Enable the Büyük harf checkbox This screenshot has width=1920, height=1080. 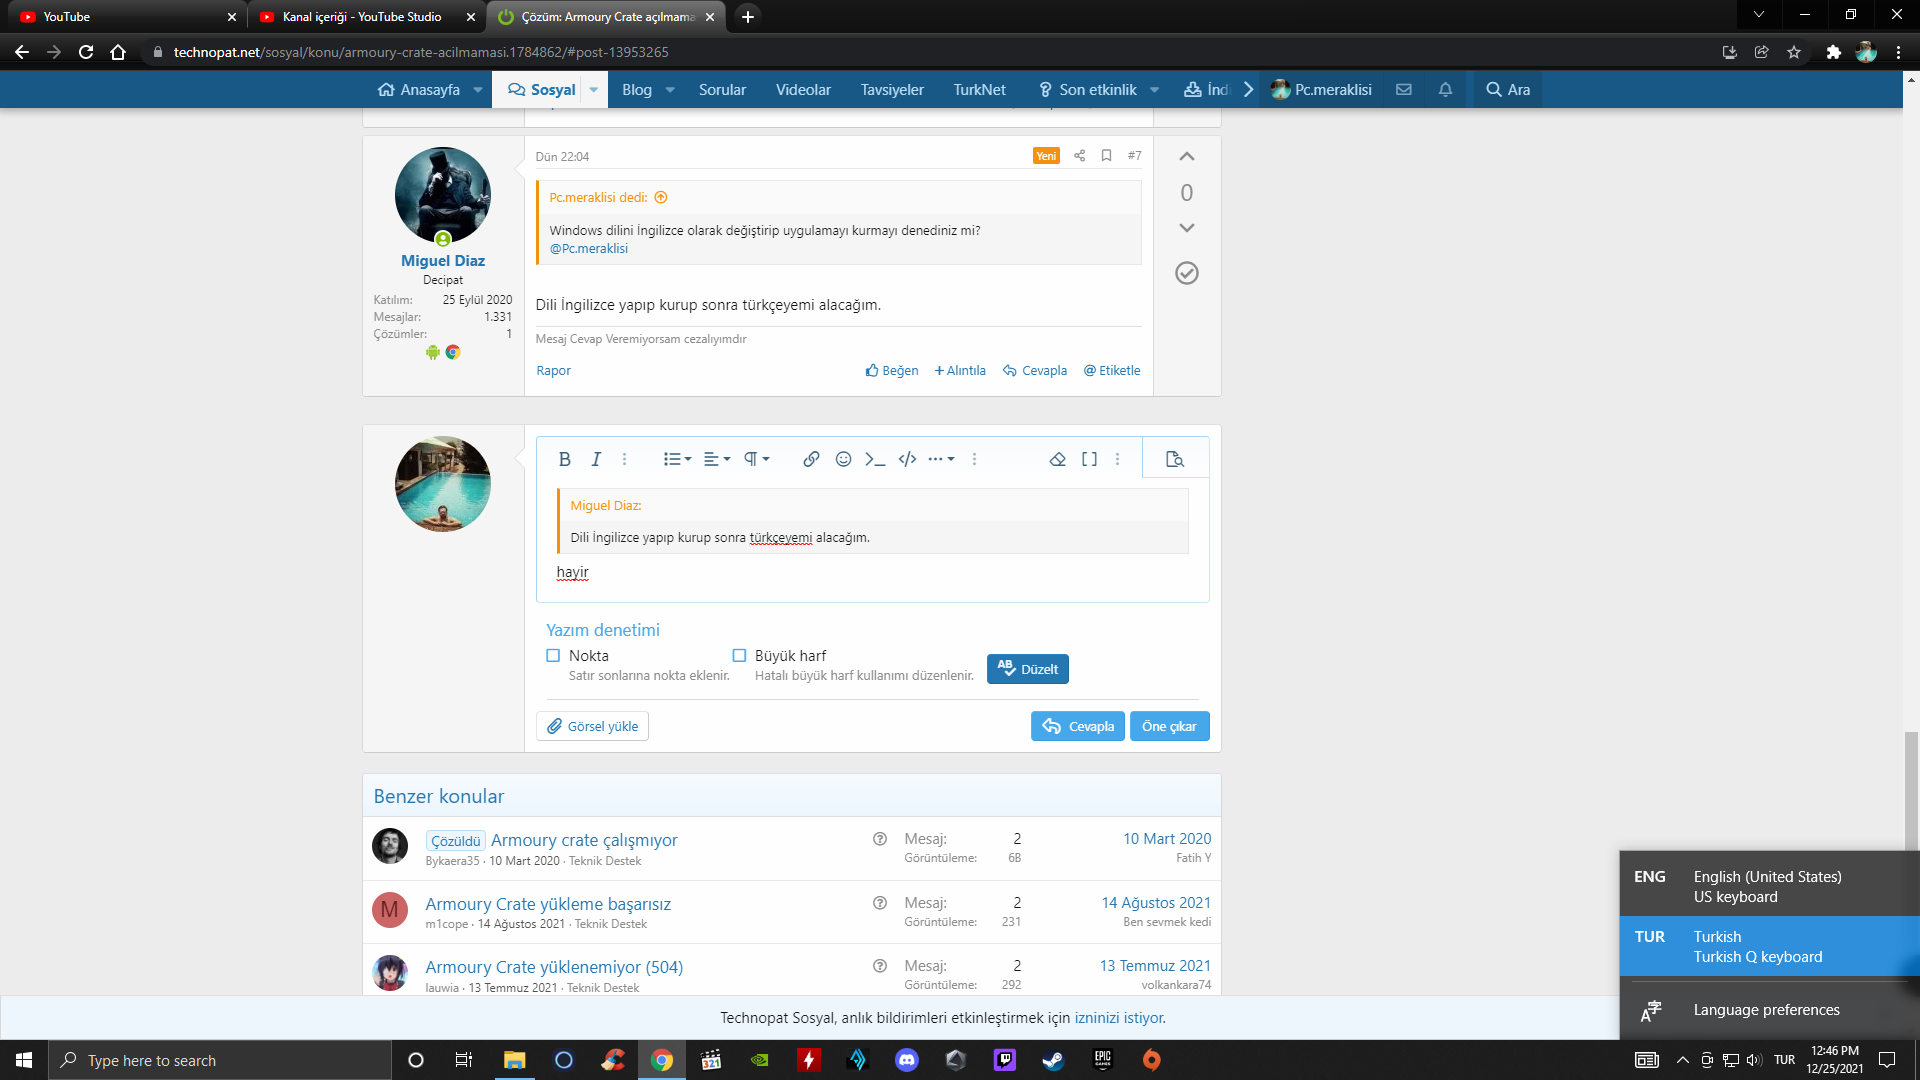tap(739, 656)
